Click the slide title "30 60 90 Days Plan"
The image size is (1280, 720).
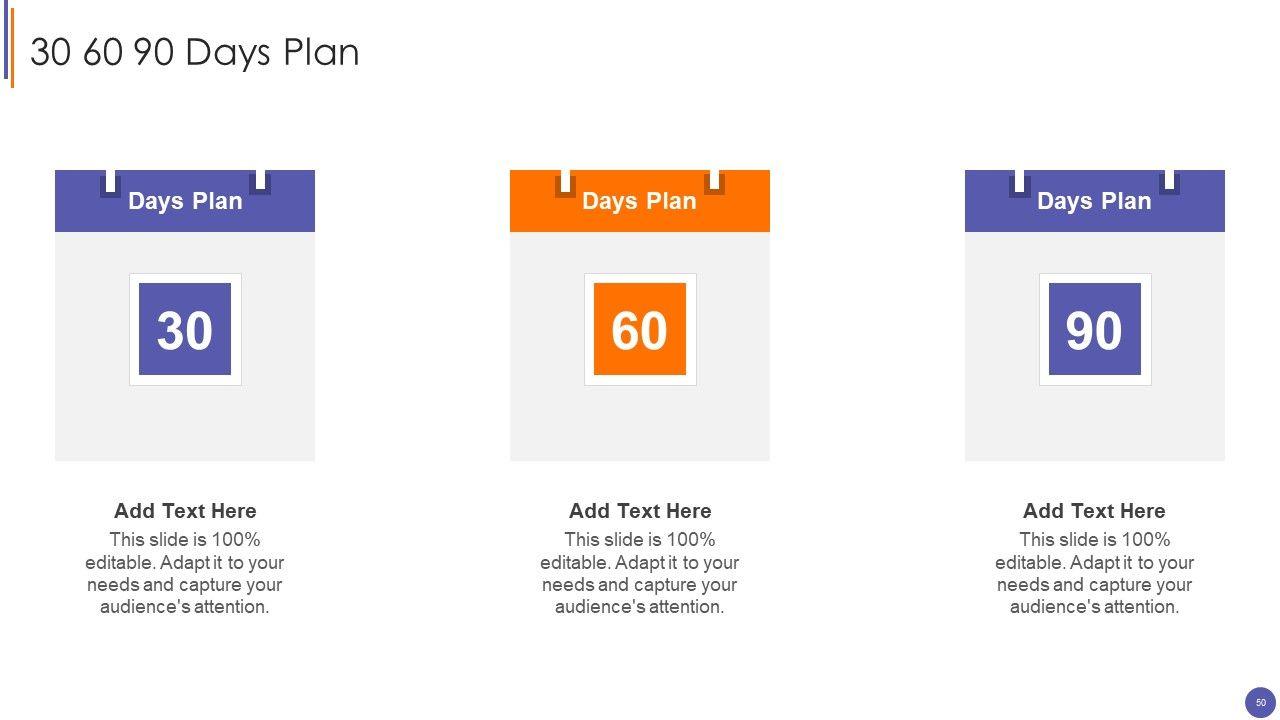coord(195,52)
